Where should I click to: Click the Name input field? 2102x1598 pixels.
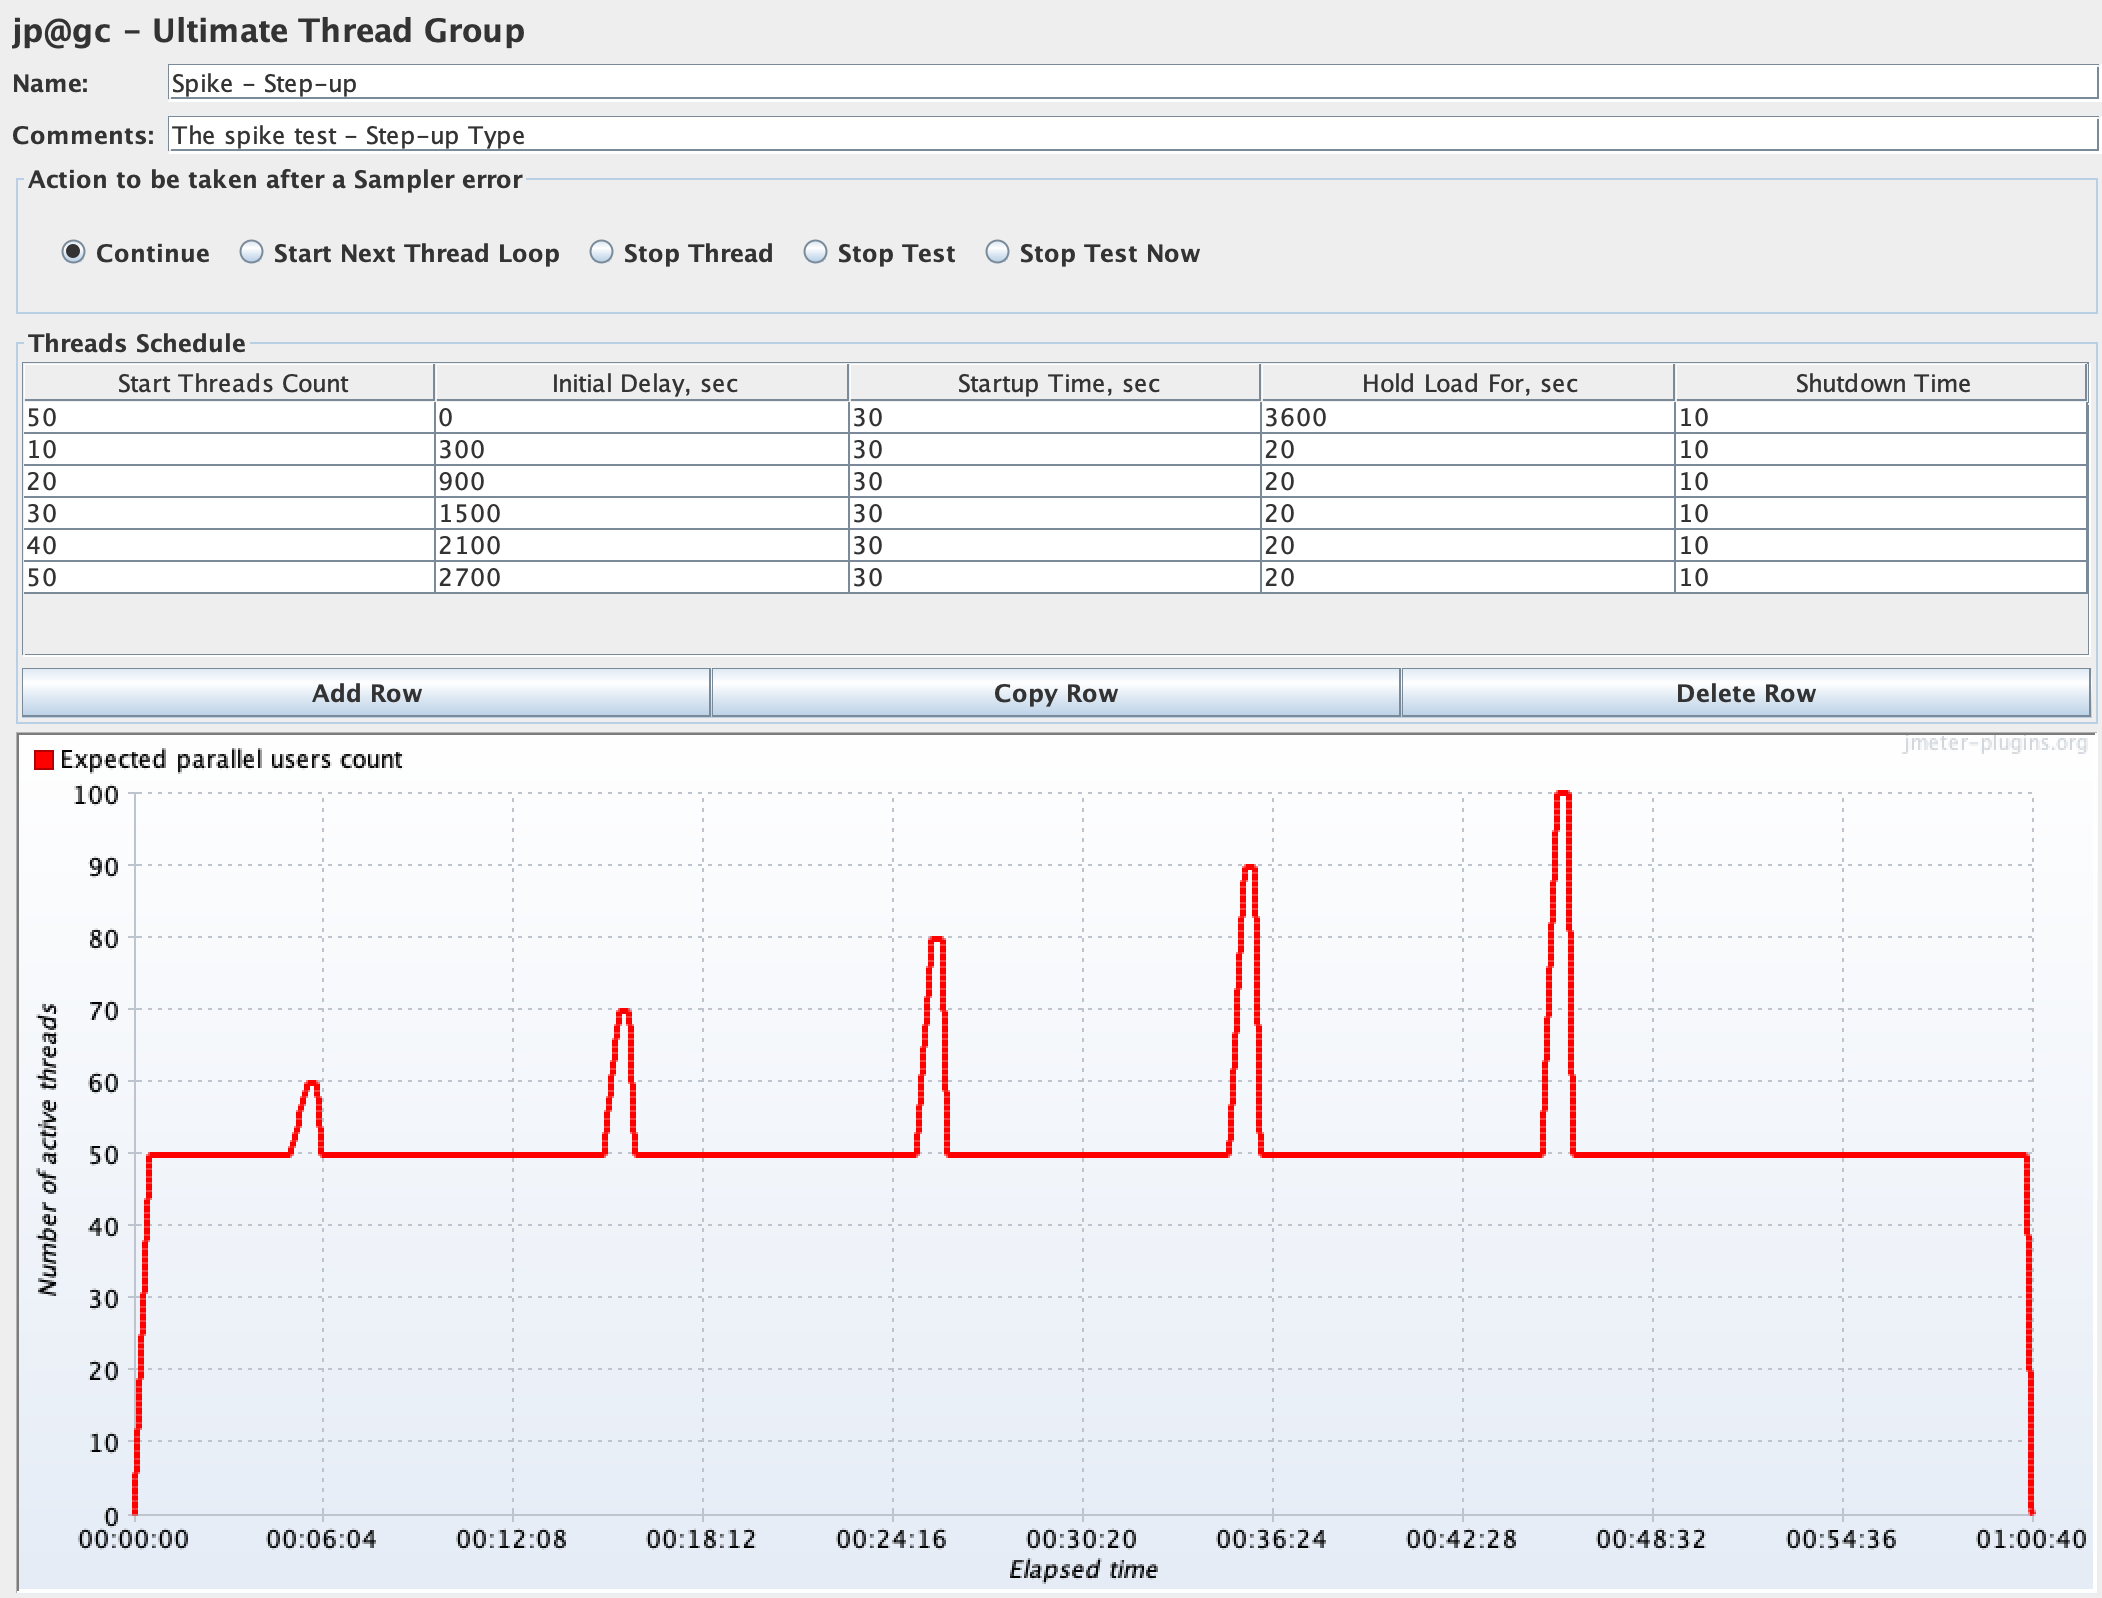coord(1132,83)
